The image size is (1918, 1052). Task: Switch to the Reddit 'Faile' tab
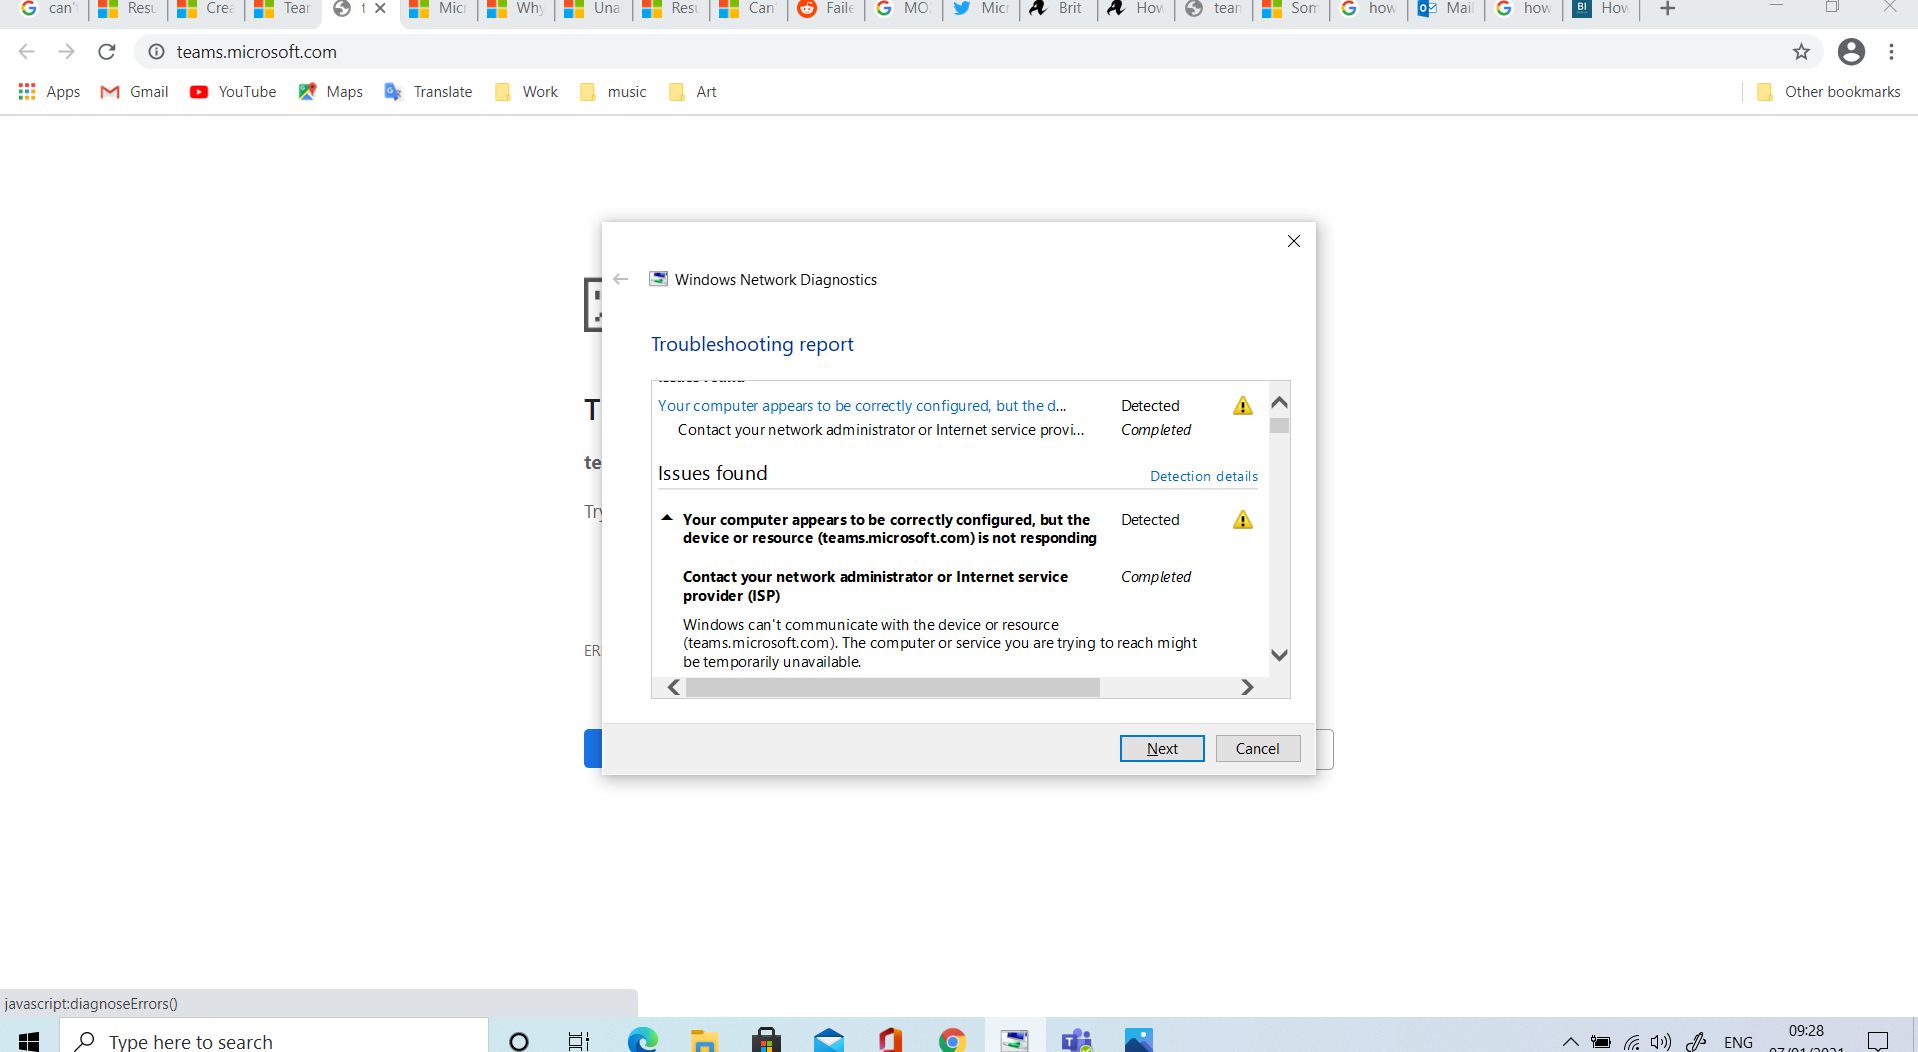tap(826, 8)
